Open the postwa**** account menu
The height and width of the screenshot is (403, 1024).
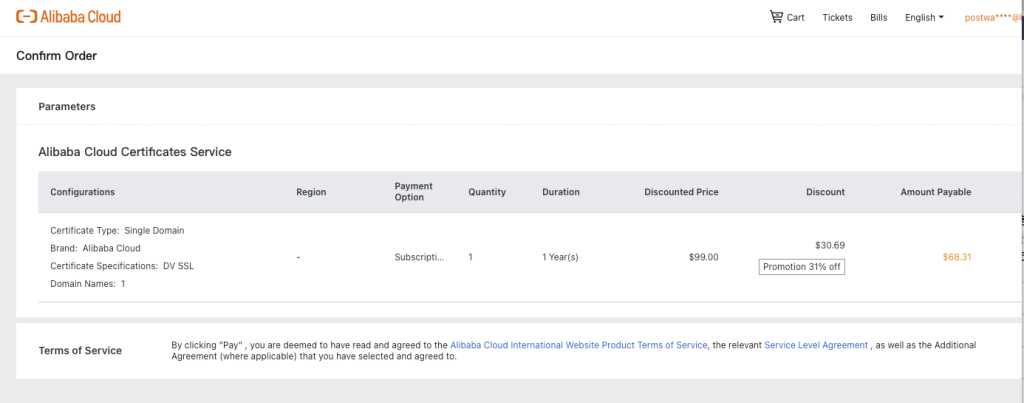pos(991,17)
